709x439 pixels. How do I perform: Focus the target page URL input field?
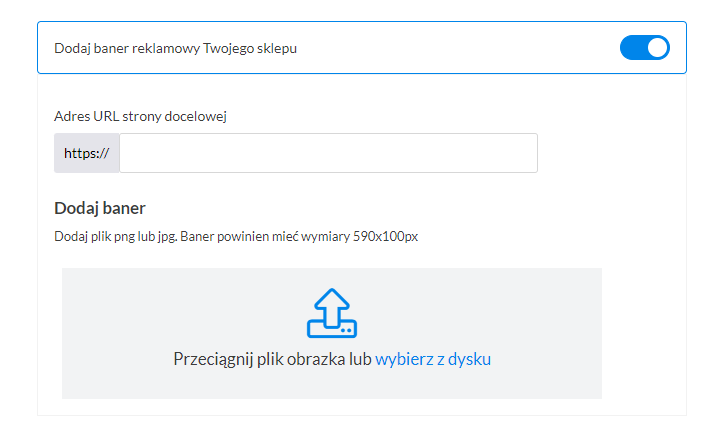tap(328, 153)
